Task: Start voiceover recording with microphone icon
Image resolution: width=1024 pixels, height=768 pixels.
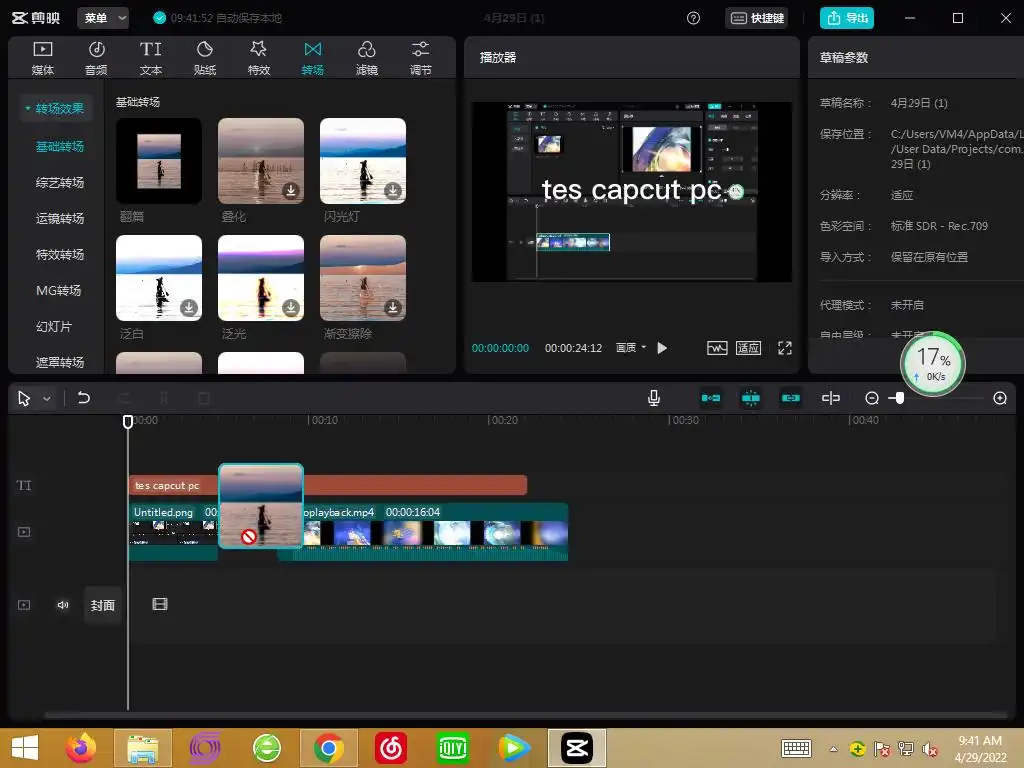Action: [x=654, y=398]
